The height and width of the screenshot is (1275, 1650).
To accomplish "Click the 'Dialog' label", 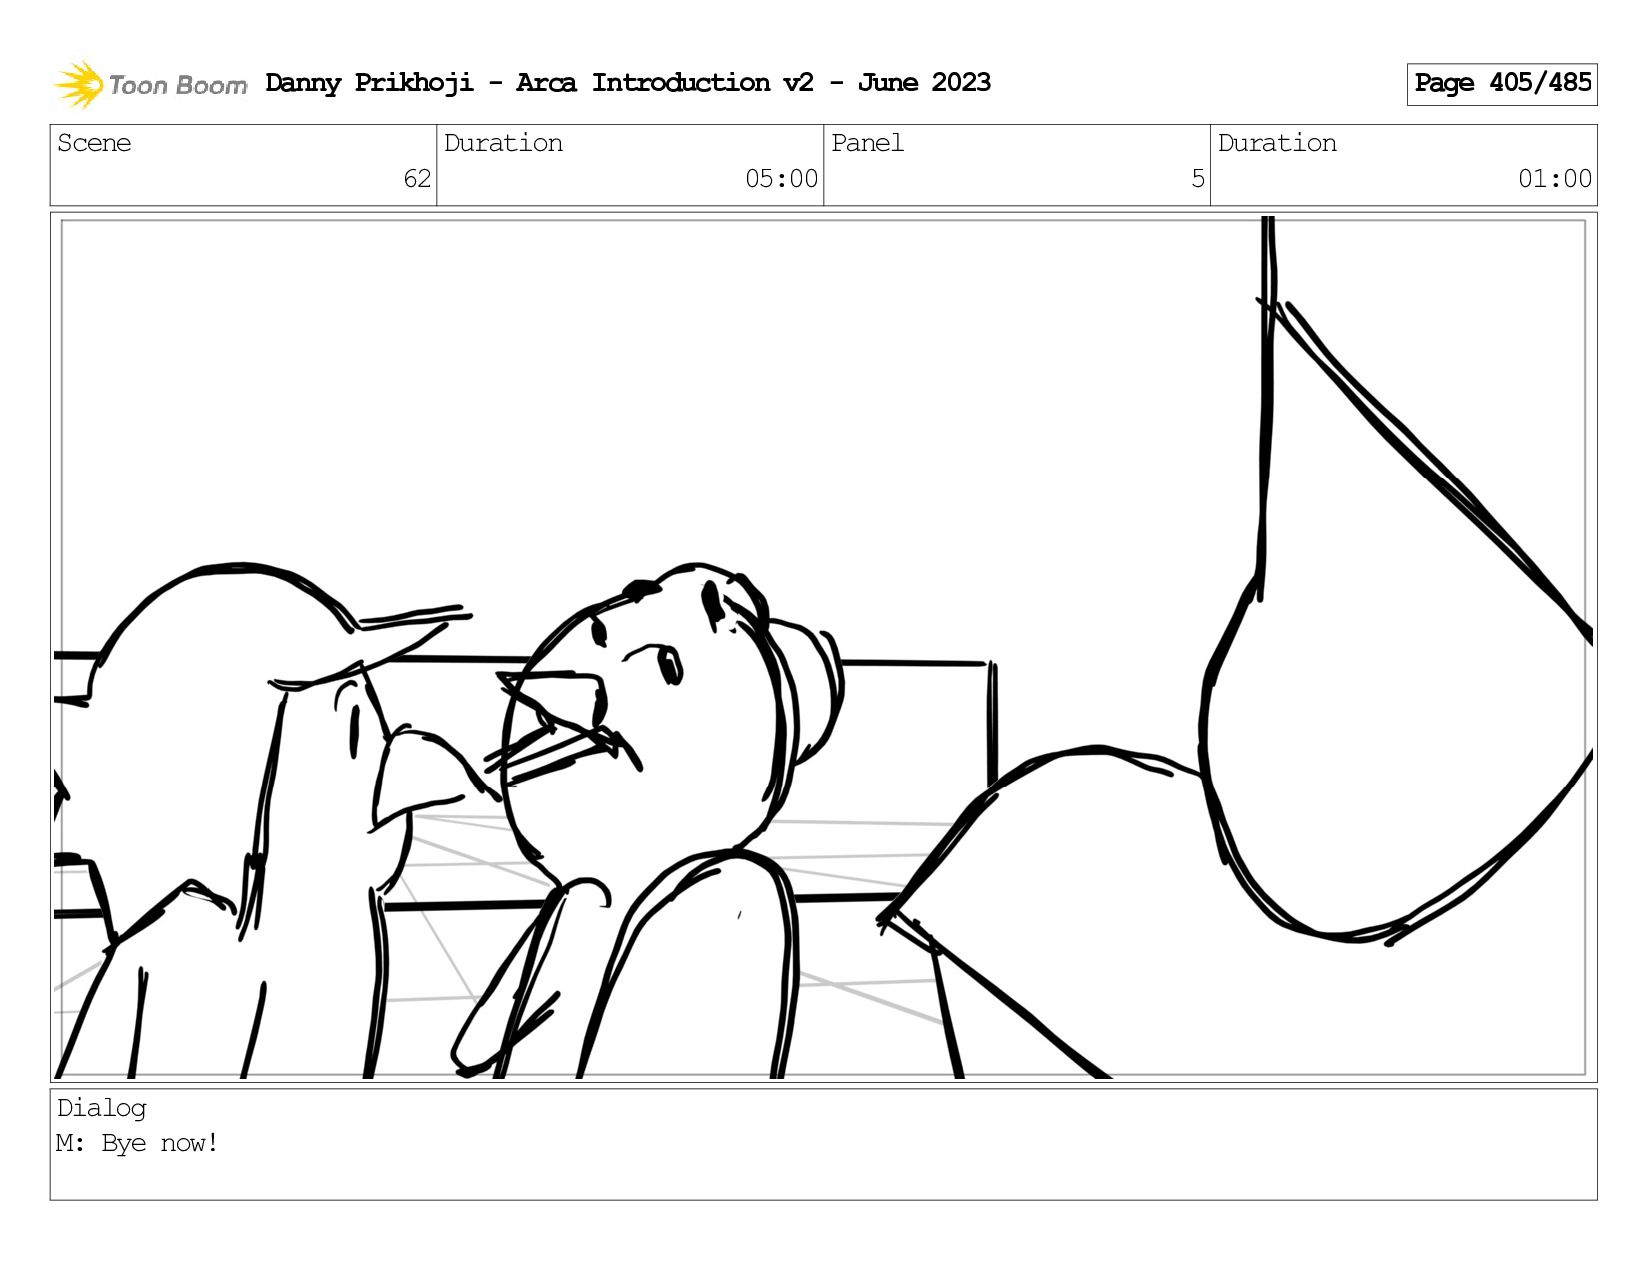I will point(102,1108).
